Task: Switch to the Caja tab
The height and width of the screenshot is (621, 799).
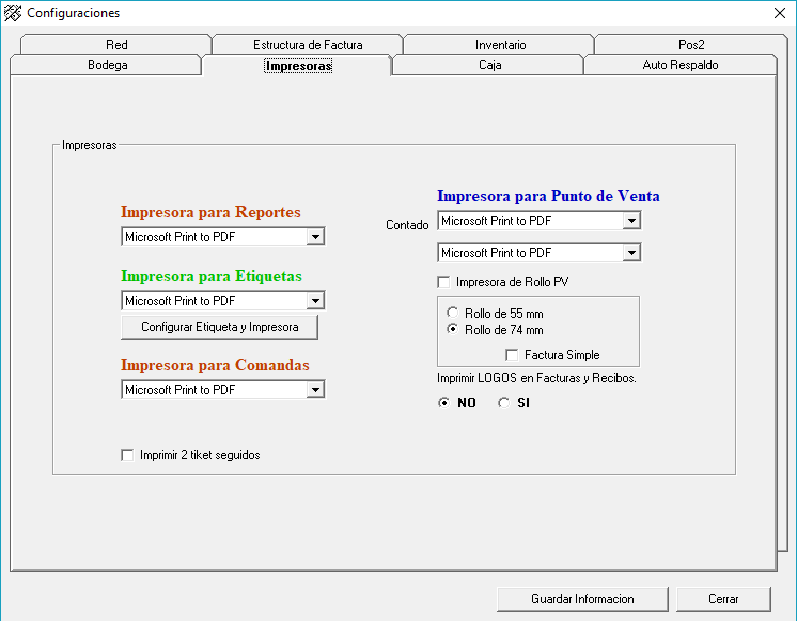Action: (x=490, y=65)
